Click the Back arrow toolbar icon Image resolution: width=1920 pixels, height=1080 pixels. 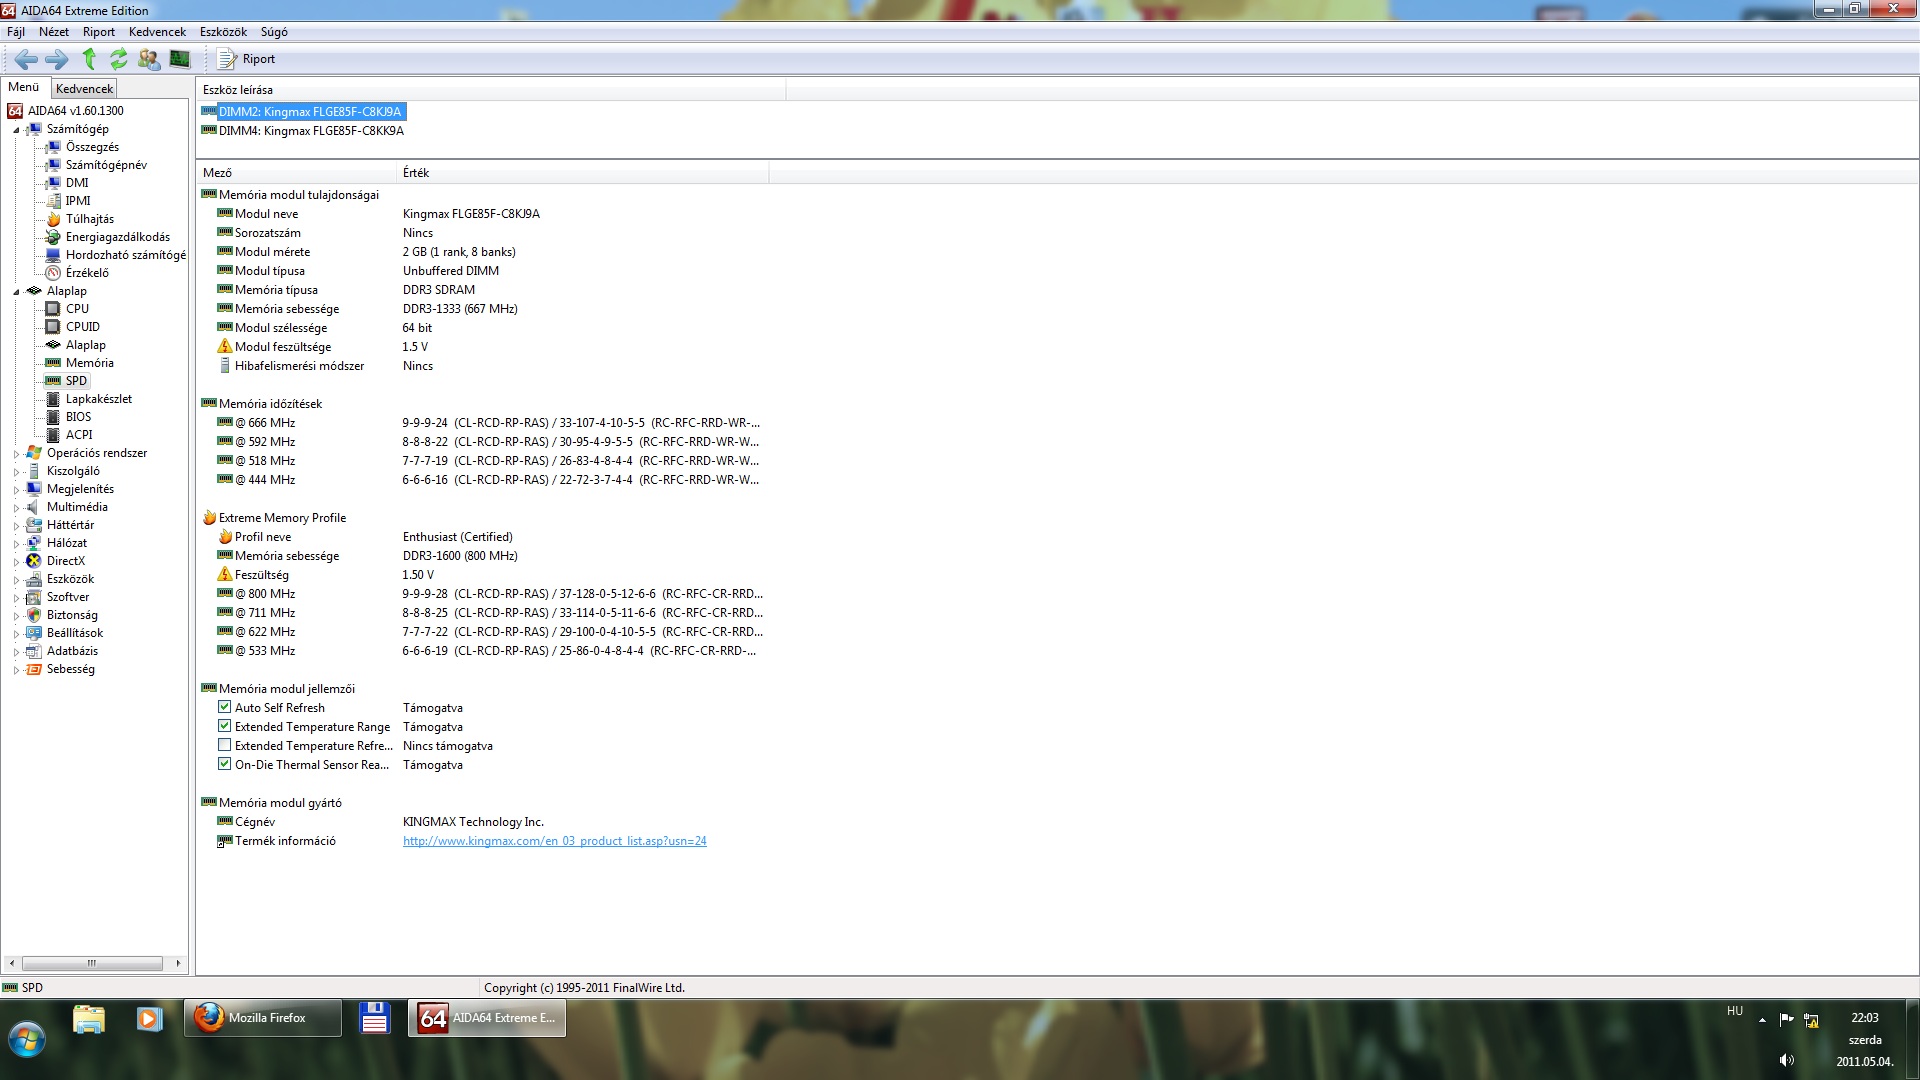pyautogui.click(x=27, y=59)
